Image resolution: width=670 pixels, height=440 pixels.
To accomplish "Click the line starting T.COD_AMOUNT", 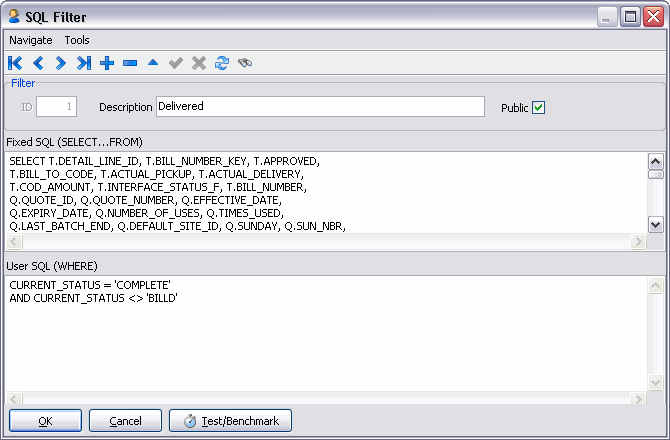I will click(158, 187).
